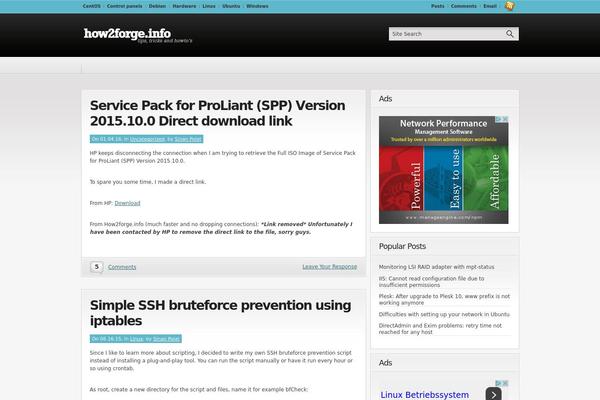Click the search magnifier icon
600x400 pixels.
pyautogui.click(x=510, y=34)
